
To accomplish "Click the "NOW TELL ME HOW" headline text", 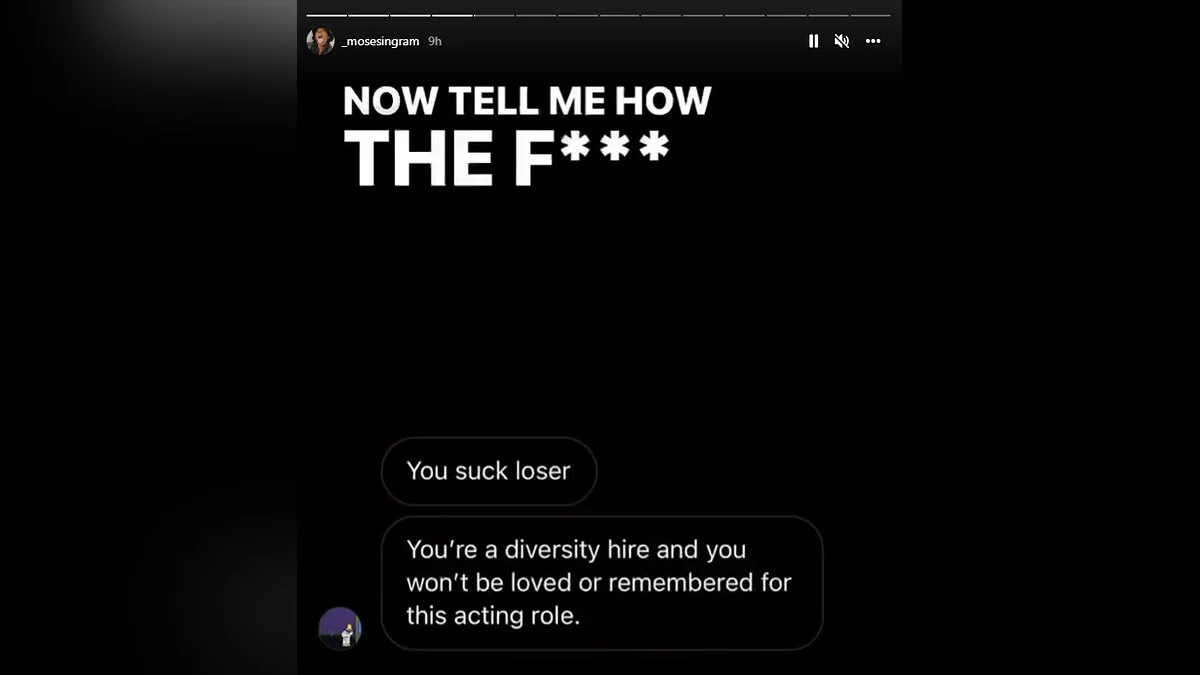I will coord(527,101).
